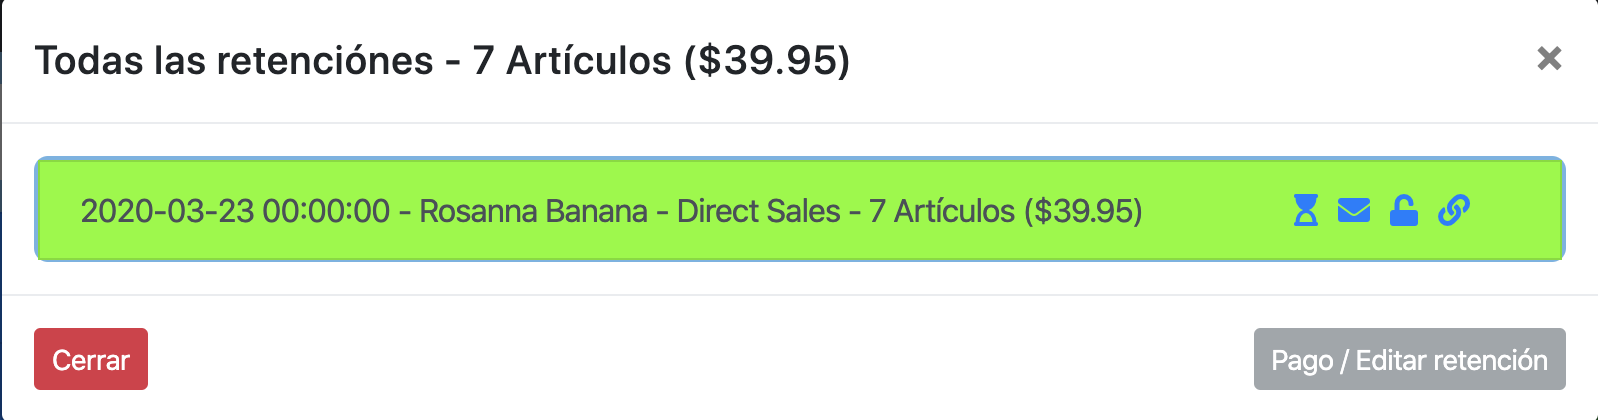Click the hourglass icon on the hold row
Viewport: 1598px width, 420px height.
(x=1305, y=210)
